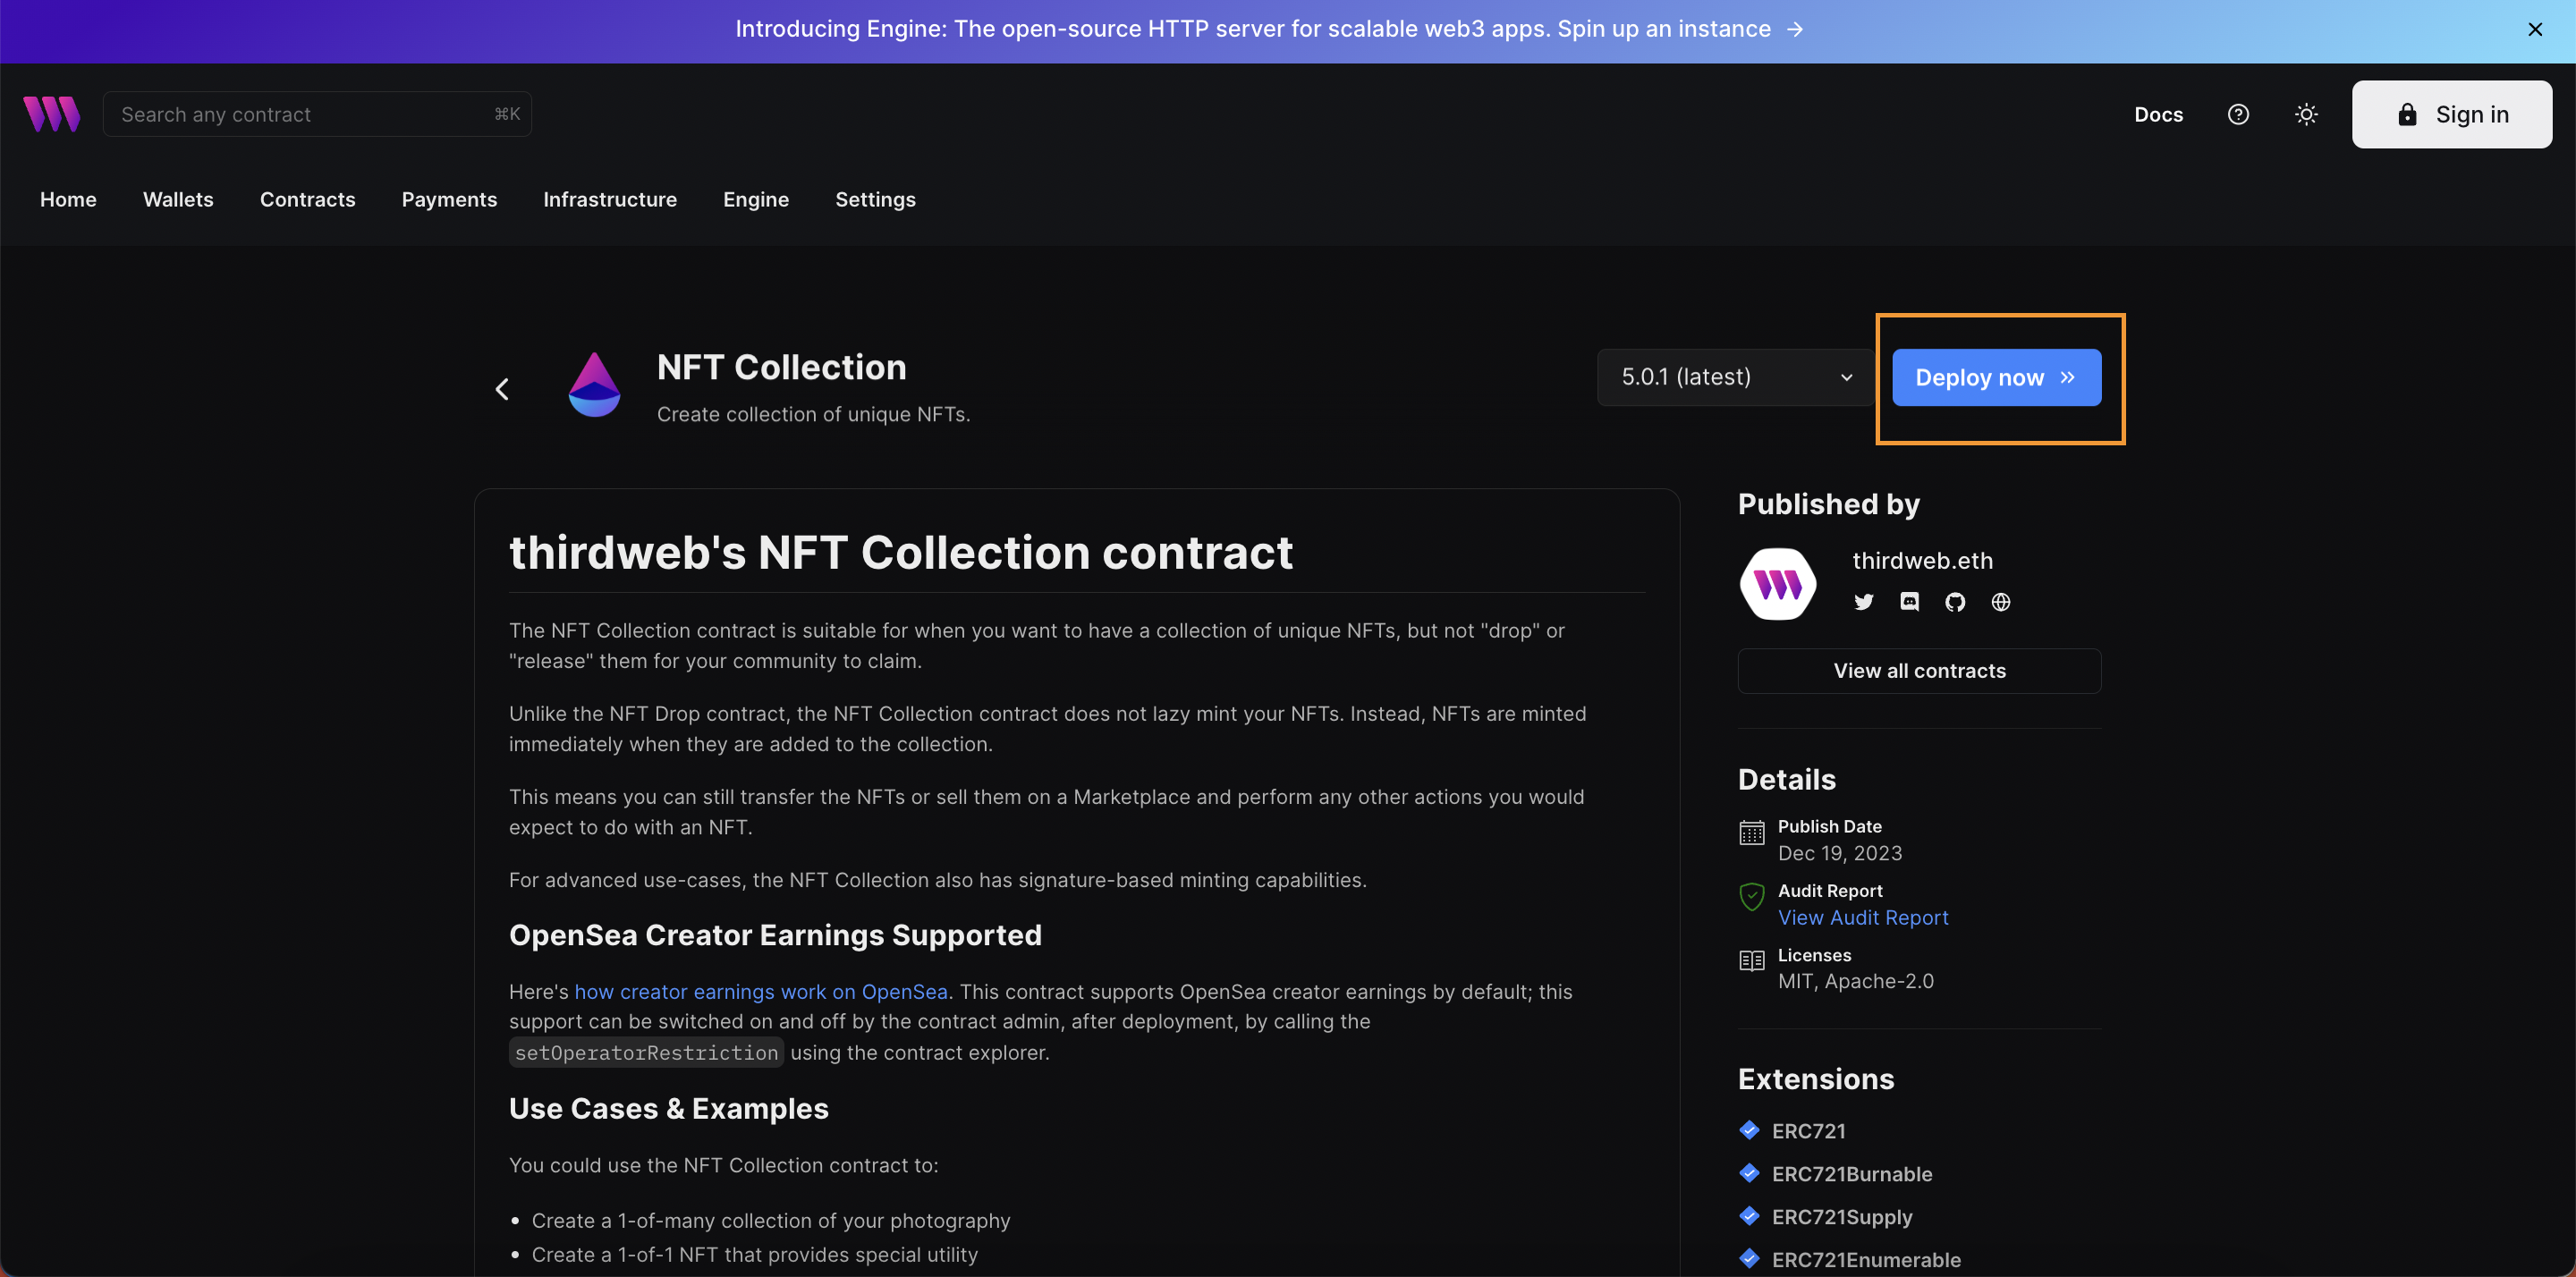2576x1277 pixels.
Task: Go to the Payments tab
Action: click(449, 199)
